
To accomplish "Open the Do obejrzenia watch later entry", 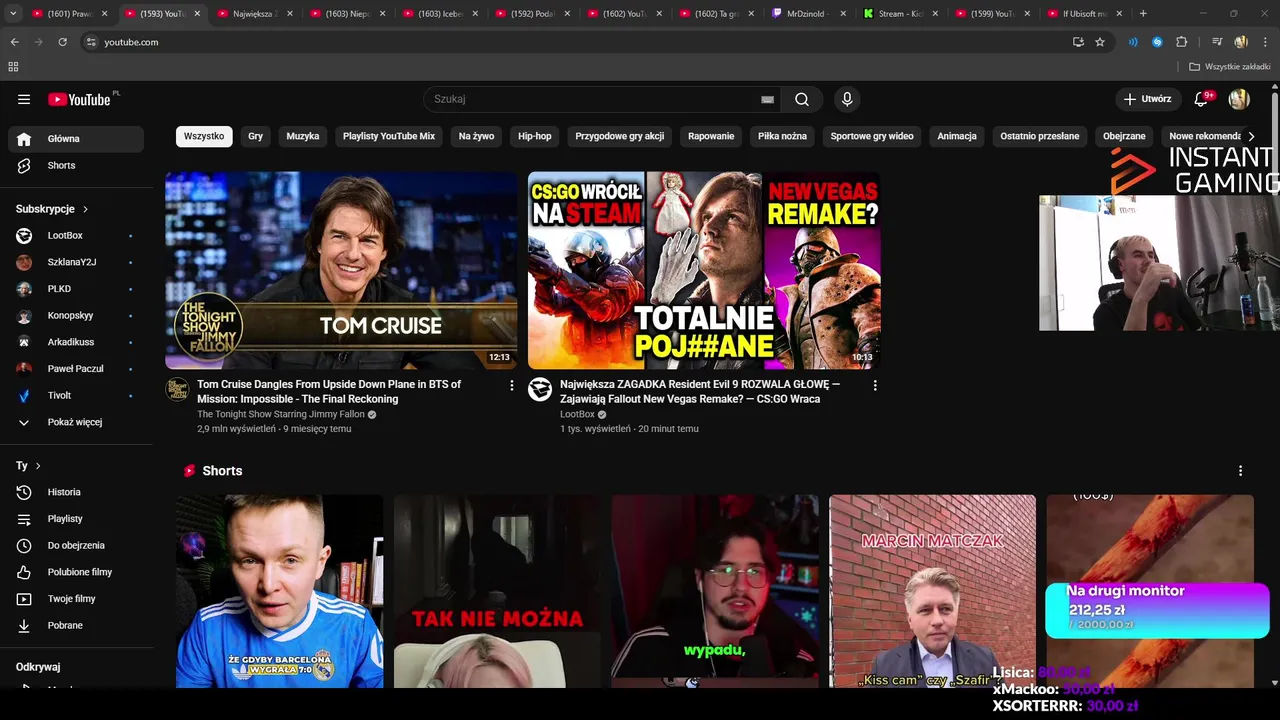I will 76,546.
